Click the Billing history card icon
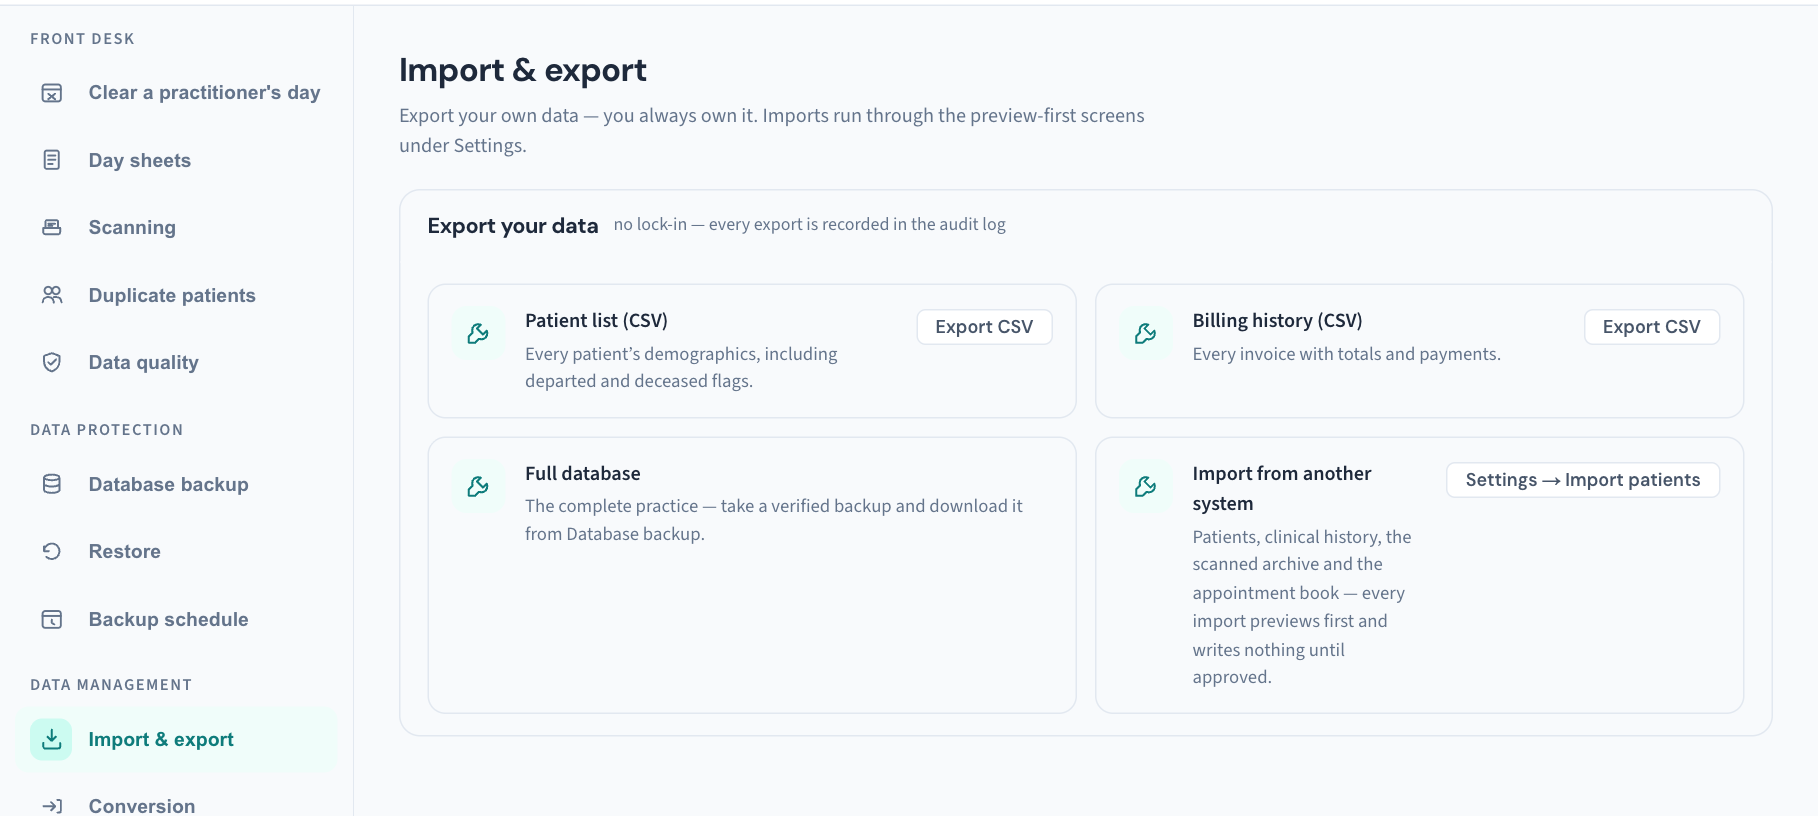Image resolution: width=1818 pixels, height=816 pixels. [x=1146, y=334]
